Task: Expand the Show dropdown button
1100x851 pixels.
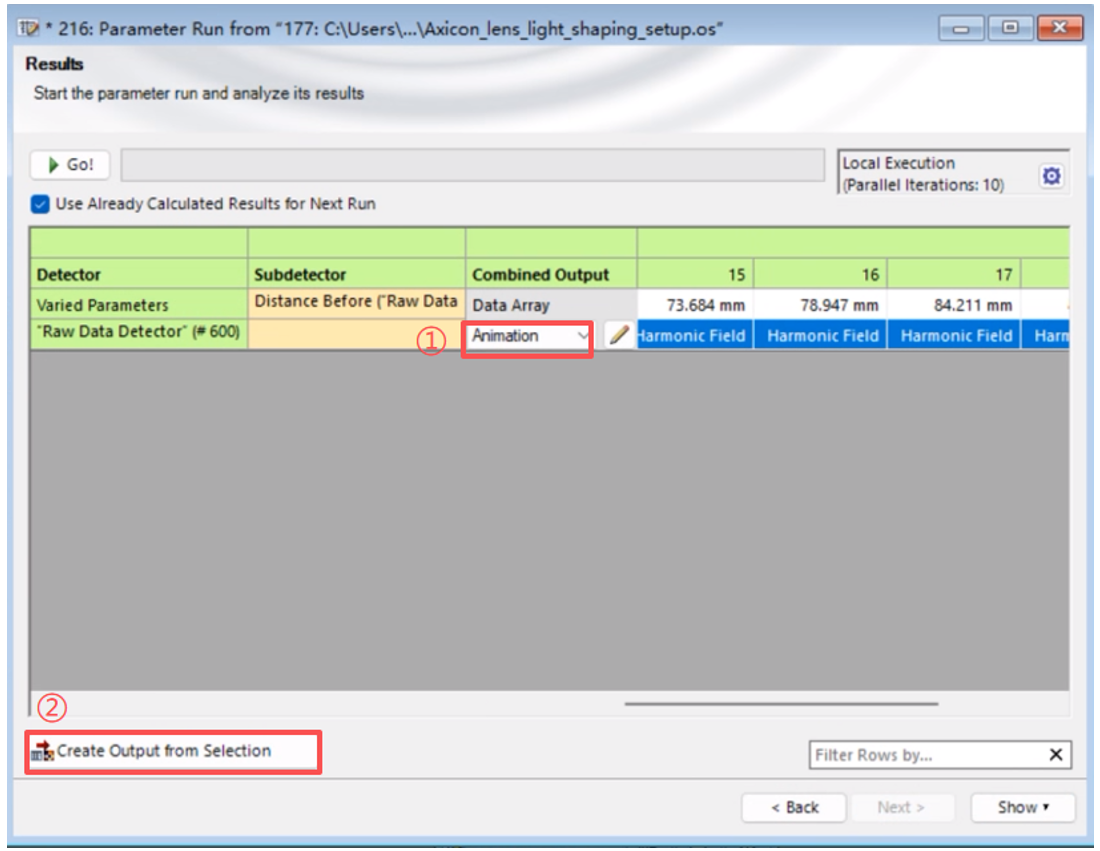Action: pyautogui.click(x=1023, y=807)
